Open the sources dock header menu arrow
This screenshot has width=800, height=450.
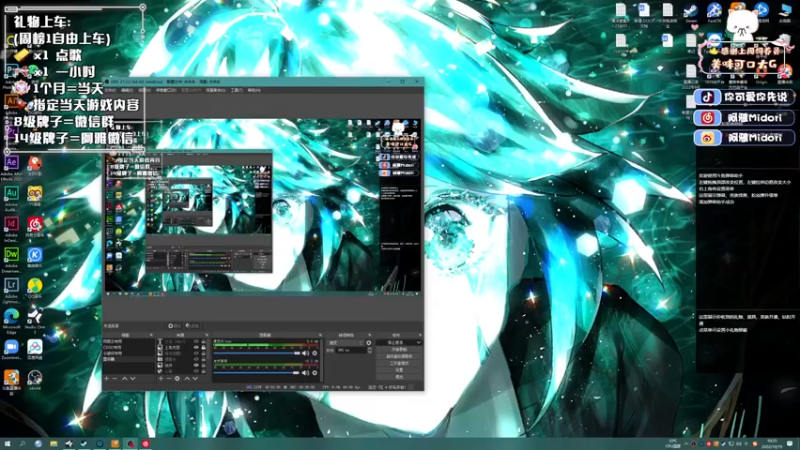(207, 335)
